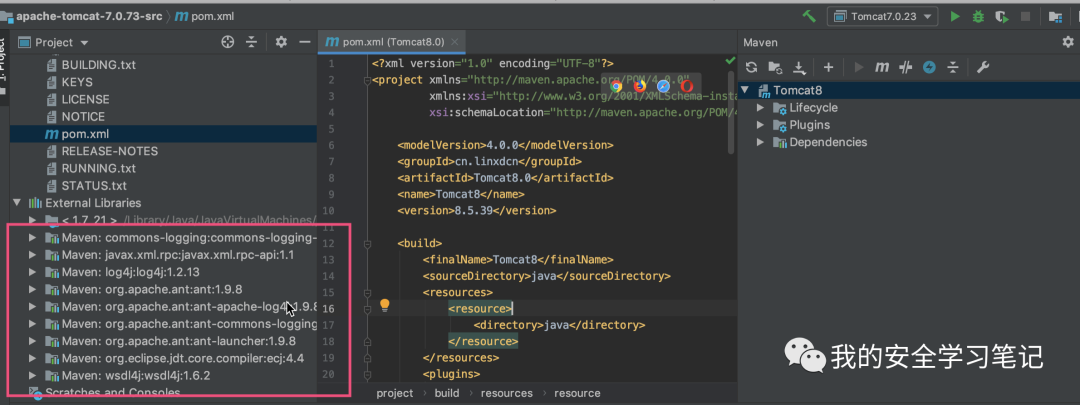Screen dimensions: 1080x405
Task: Toggle Skip Tests mode lightning icon
Action: point(929,67)
